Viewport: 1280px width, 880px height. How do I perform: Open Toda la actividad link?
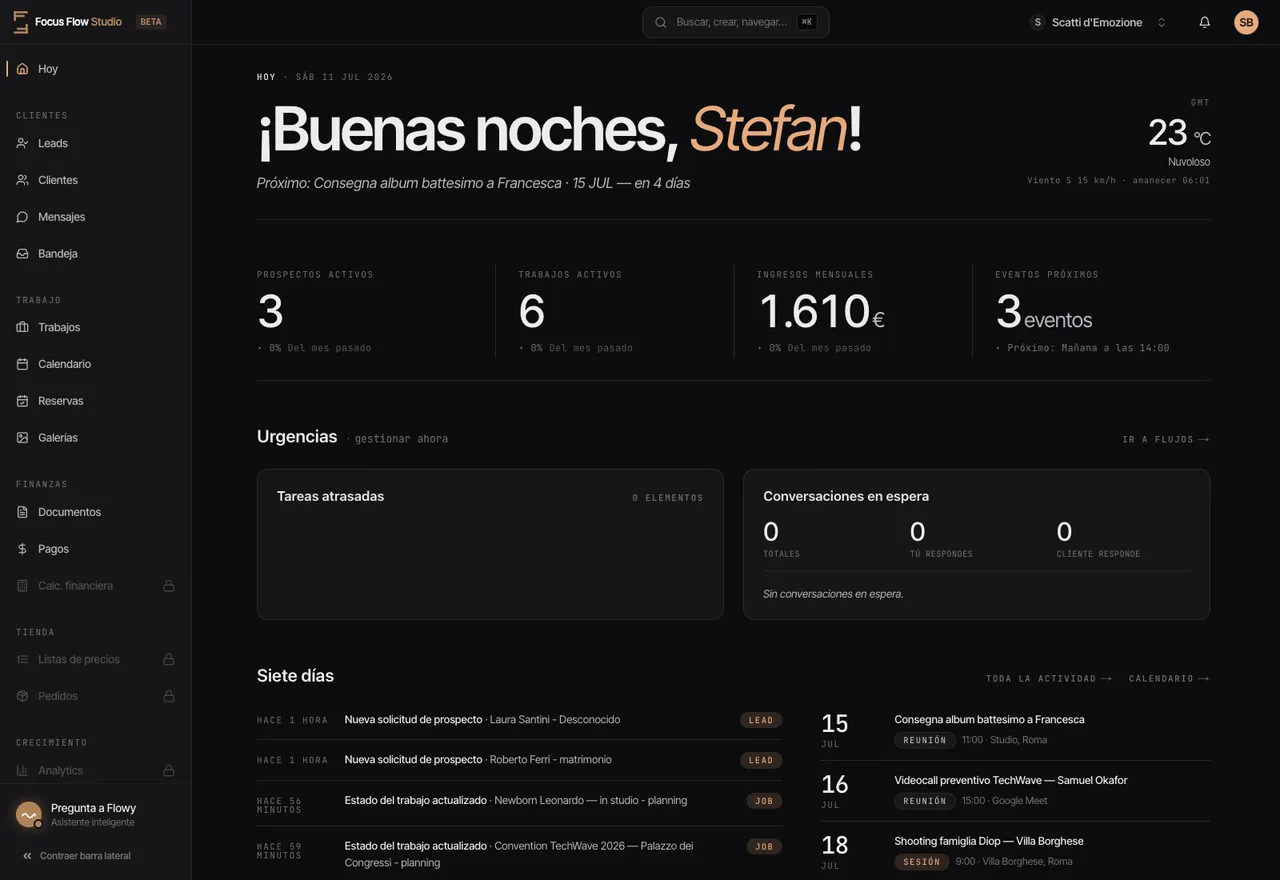1049,679
